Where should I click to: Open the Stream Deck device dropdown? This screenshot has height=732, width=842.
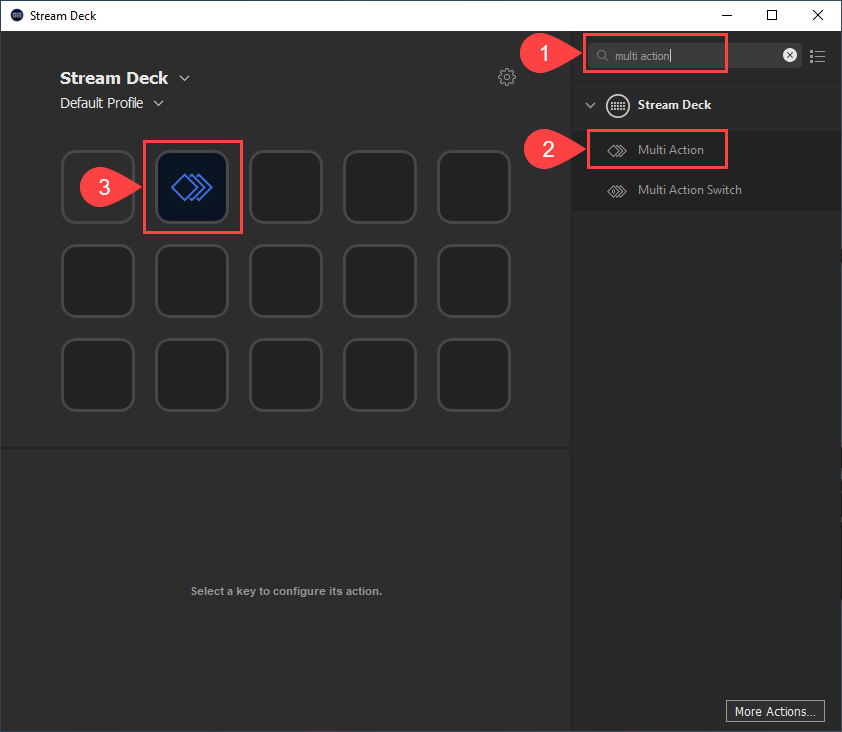click(x=184, y=78)
